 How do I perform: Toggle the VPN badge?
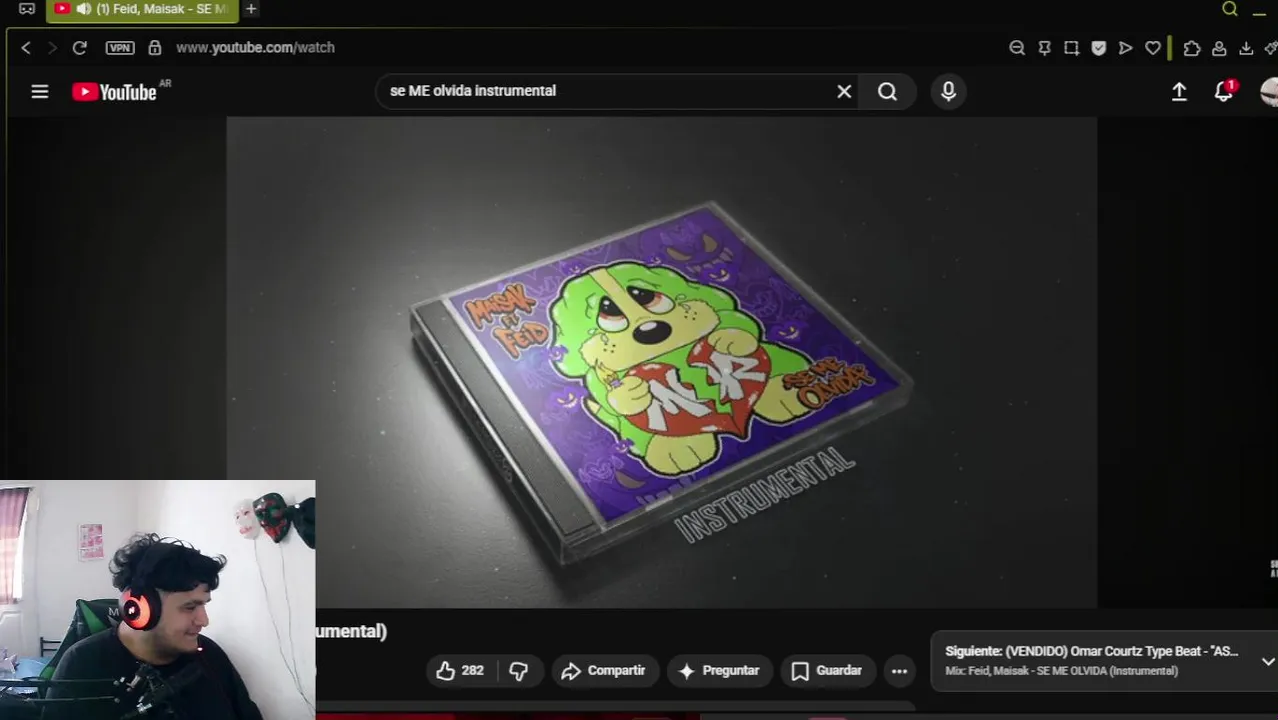(x=120, y=47)
